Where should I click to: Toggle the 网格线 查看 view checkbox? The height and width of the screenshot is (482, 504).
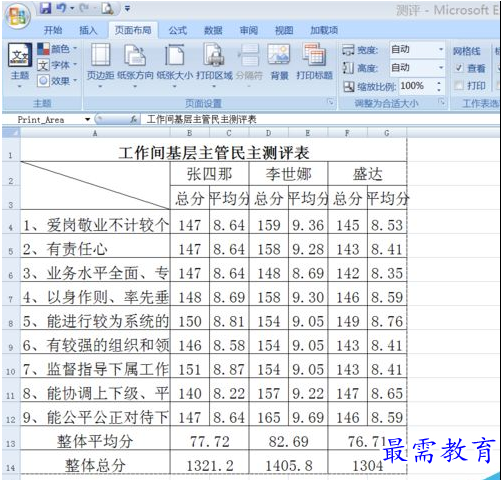tap(459, 68)
